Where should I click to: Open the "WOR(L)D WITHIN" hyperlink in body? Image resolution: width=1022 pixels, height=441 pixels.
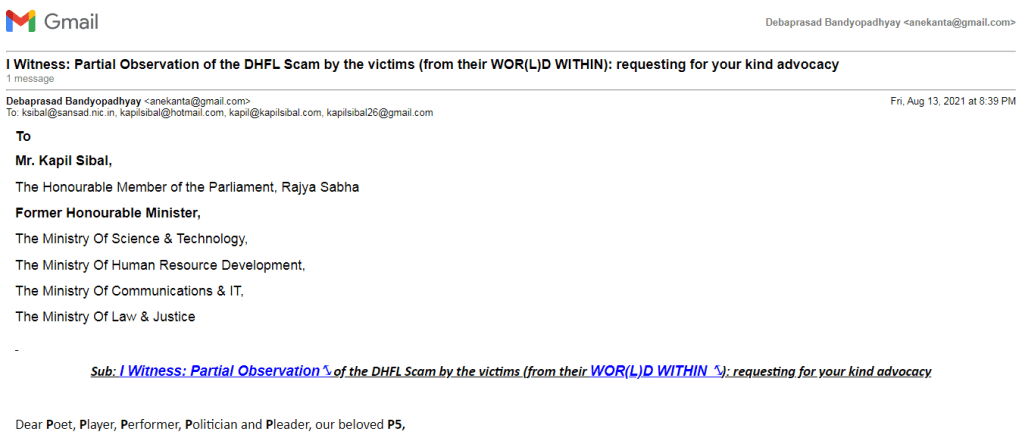pos(649,371)
